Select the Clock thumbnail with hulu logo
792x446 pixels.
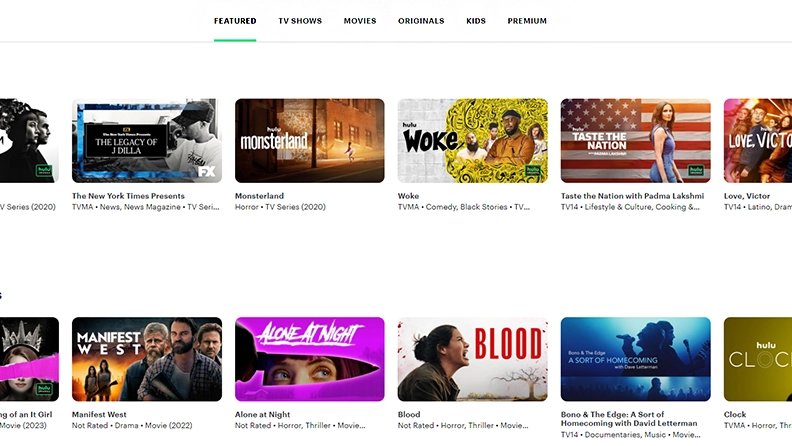757,359
